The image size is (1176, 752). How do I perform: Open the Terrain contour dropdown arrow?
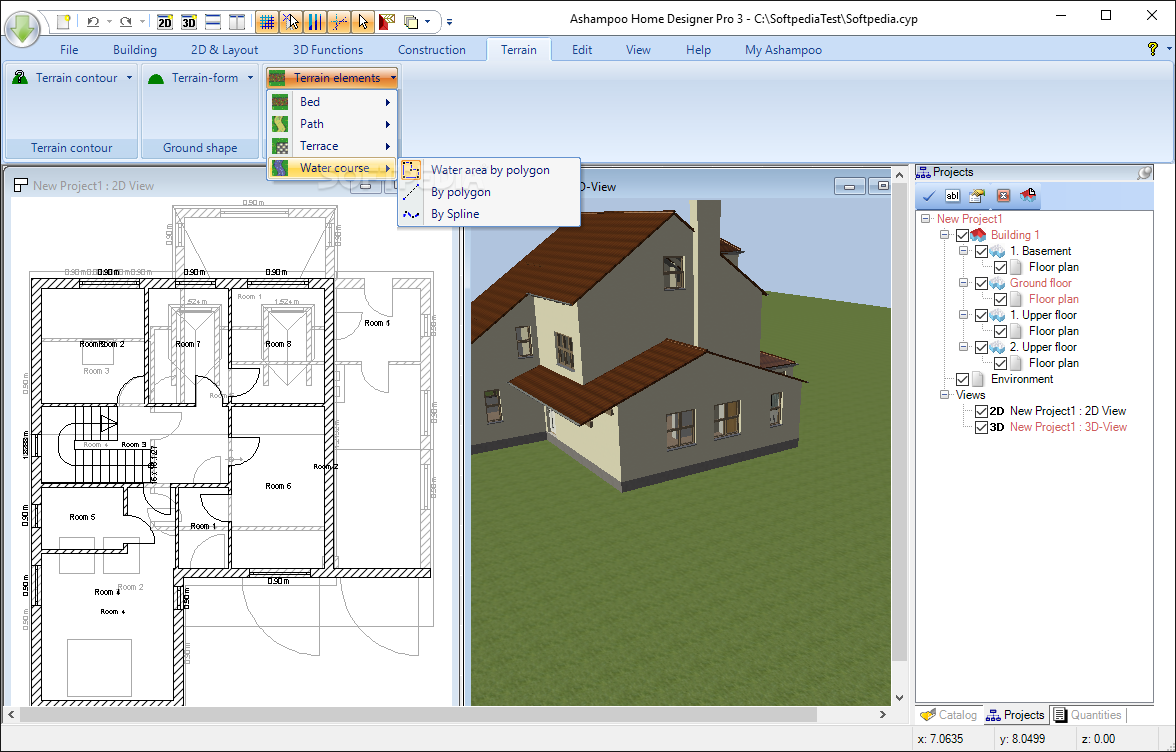click(x=129, y=78)
